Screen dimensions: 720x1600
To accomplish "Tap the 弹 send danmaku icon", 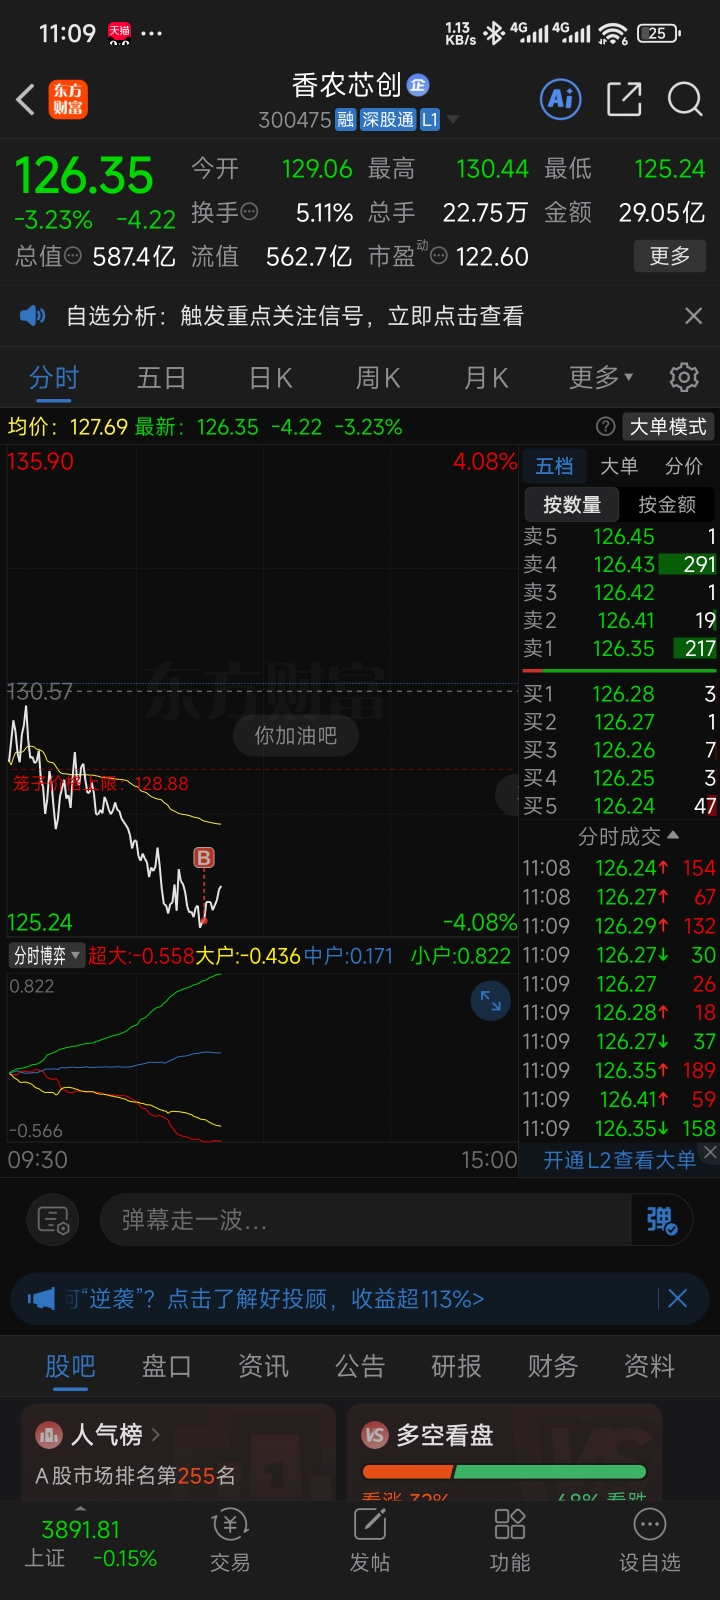I will tap(661, 1220).
